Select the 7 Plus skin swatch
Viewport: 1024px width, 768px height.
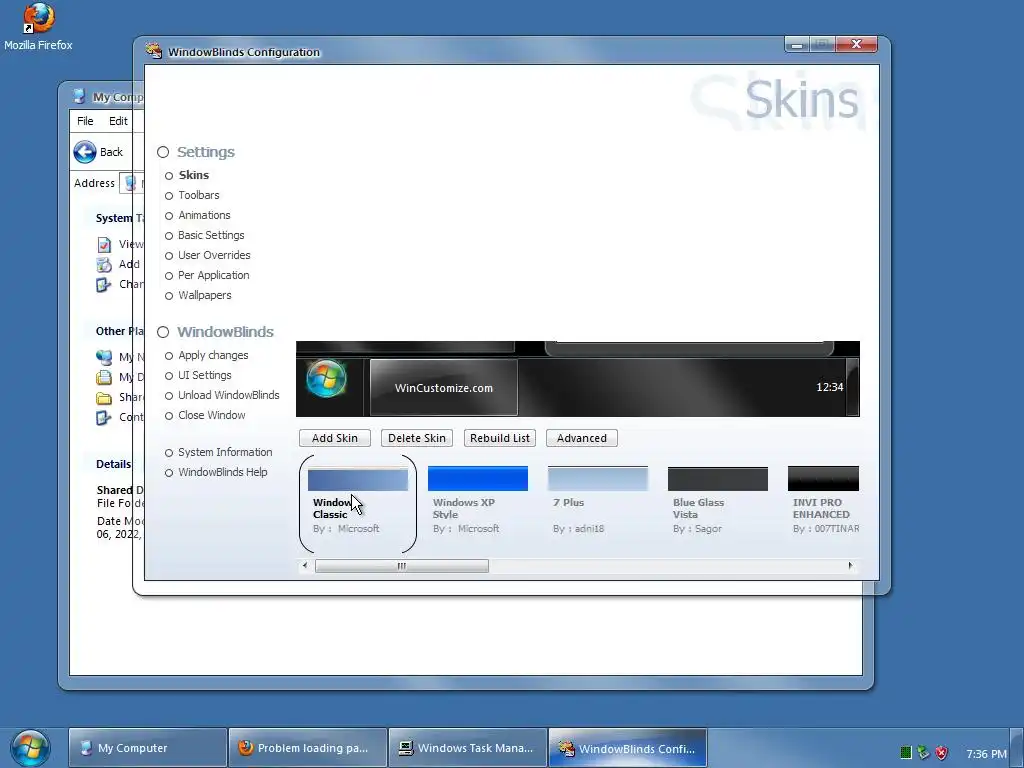coord(598,479)
